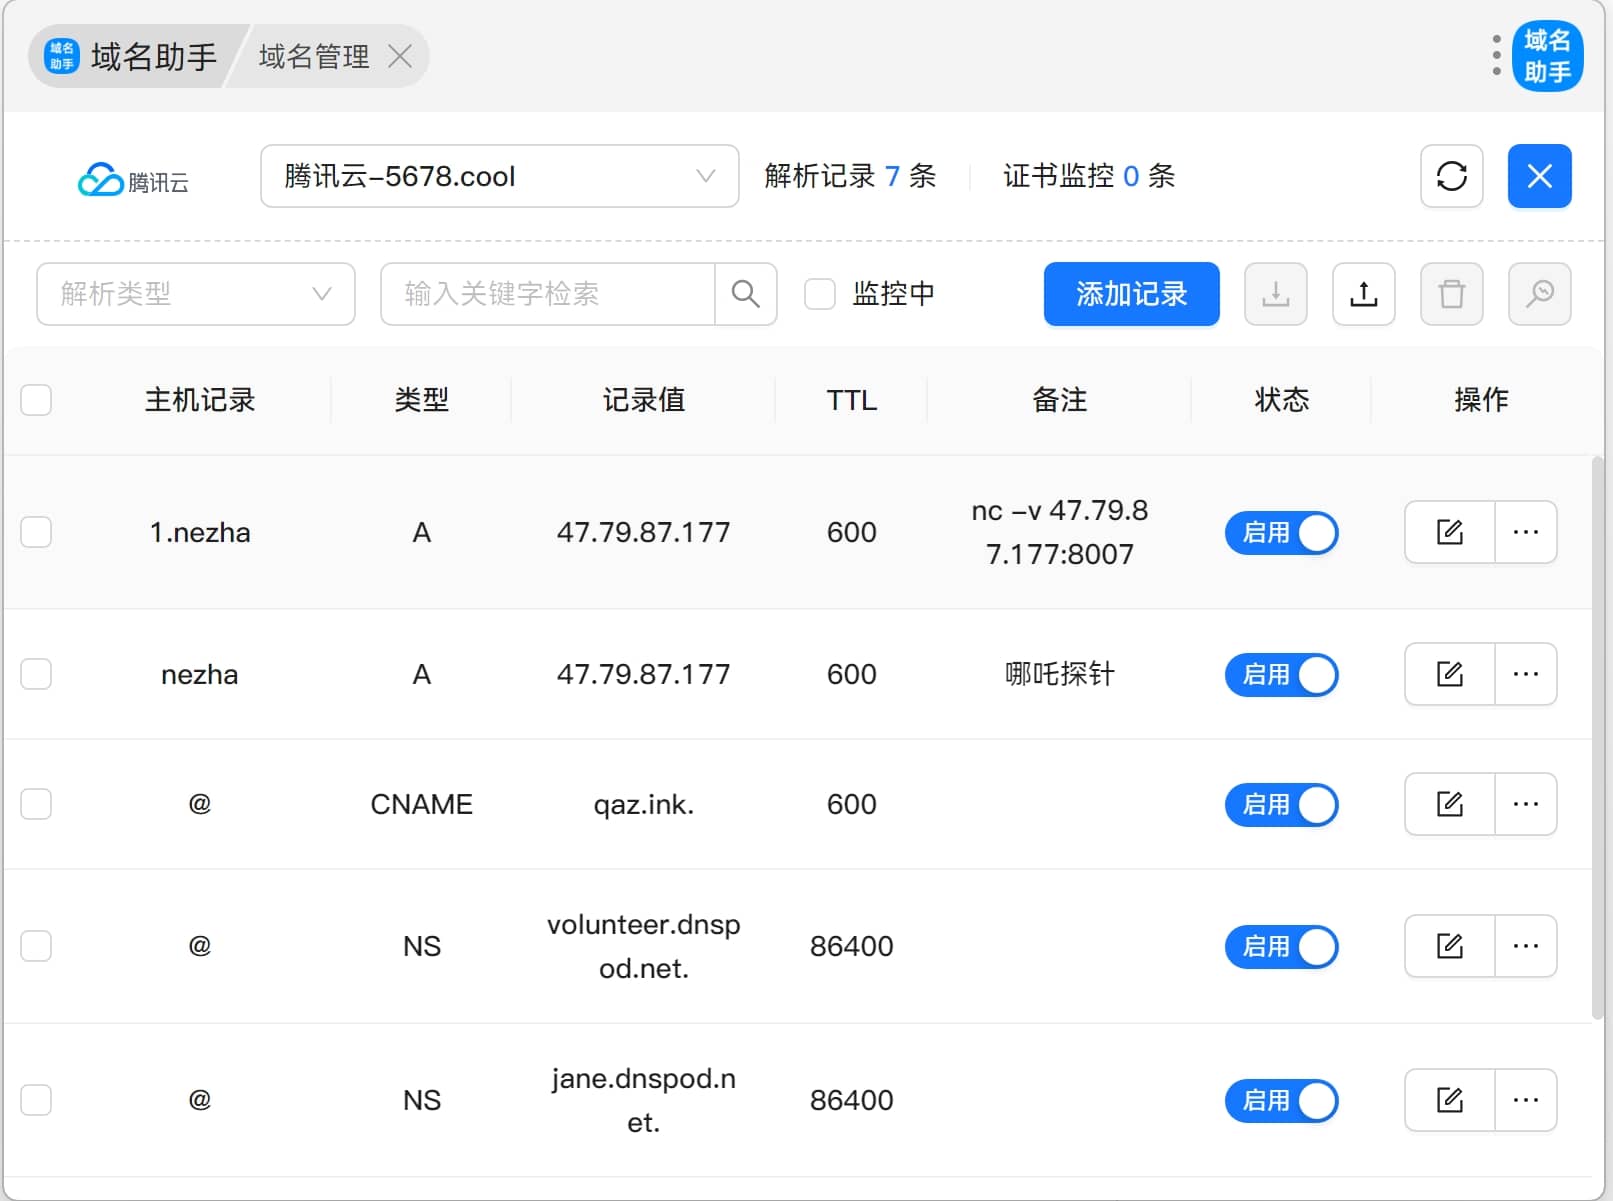
Task: Edit the 1.nezha record
Action: point(1449,532)
